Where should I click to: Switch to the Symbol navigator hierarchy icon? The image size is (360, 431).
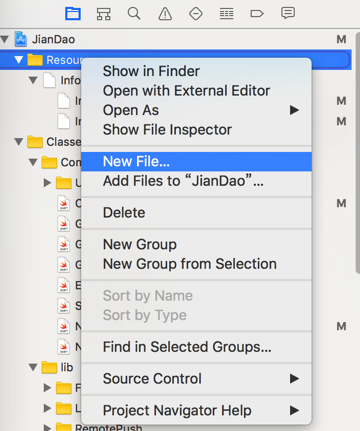tap(104, 14)
